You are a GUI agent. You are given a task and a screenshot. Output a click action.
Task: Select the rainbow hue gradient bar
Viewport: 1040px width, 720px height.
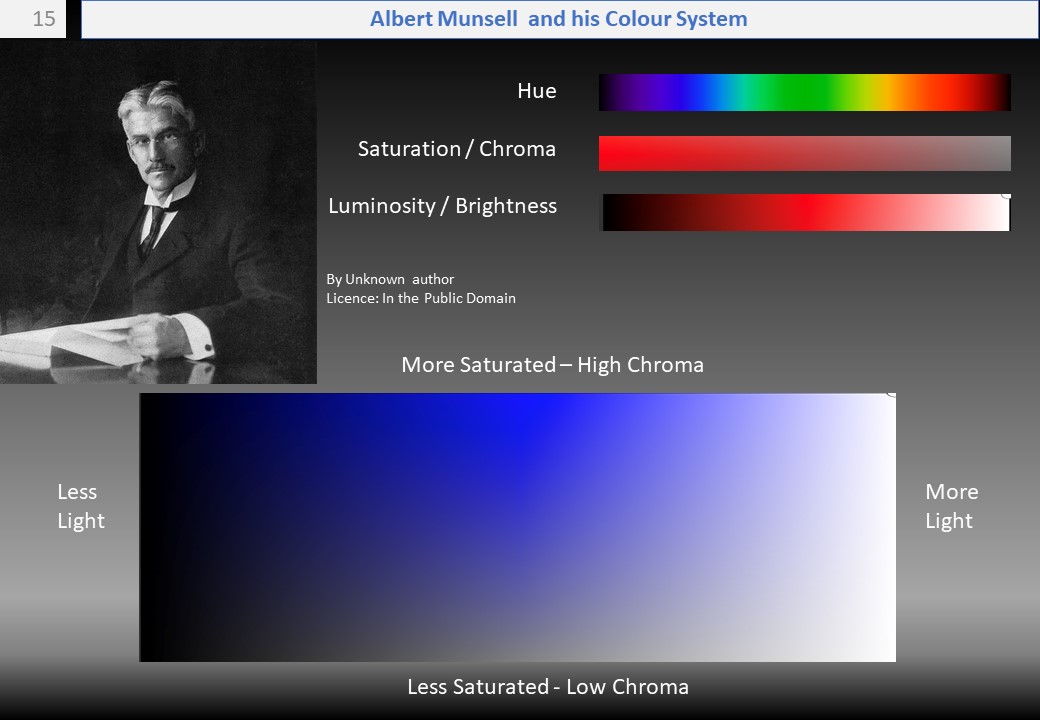pyautogui.click(x=805, y=92)
